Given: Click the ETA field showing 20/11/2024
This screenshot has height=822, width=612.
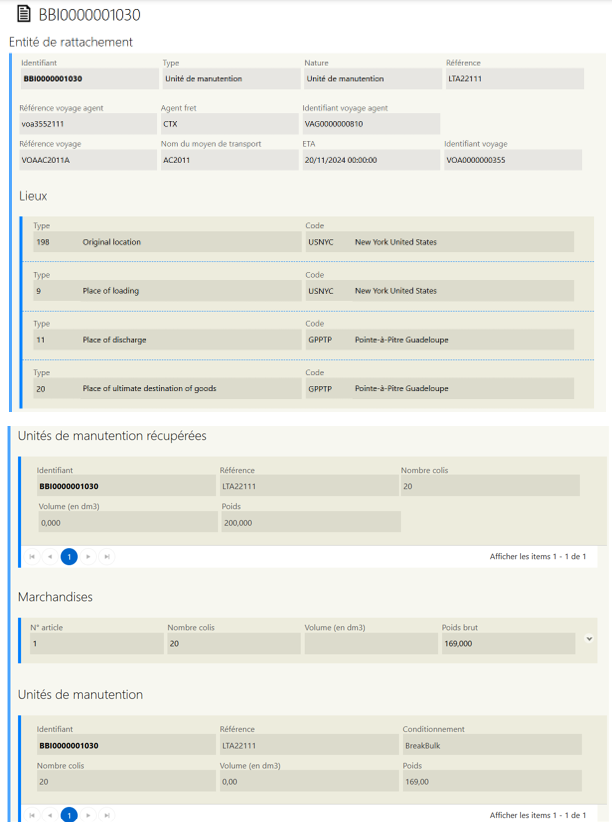Looking at the screenshot, I should 370,160.
